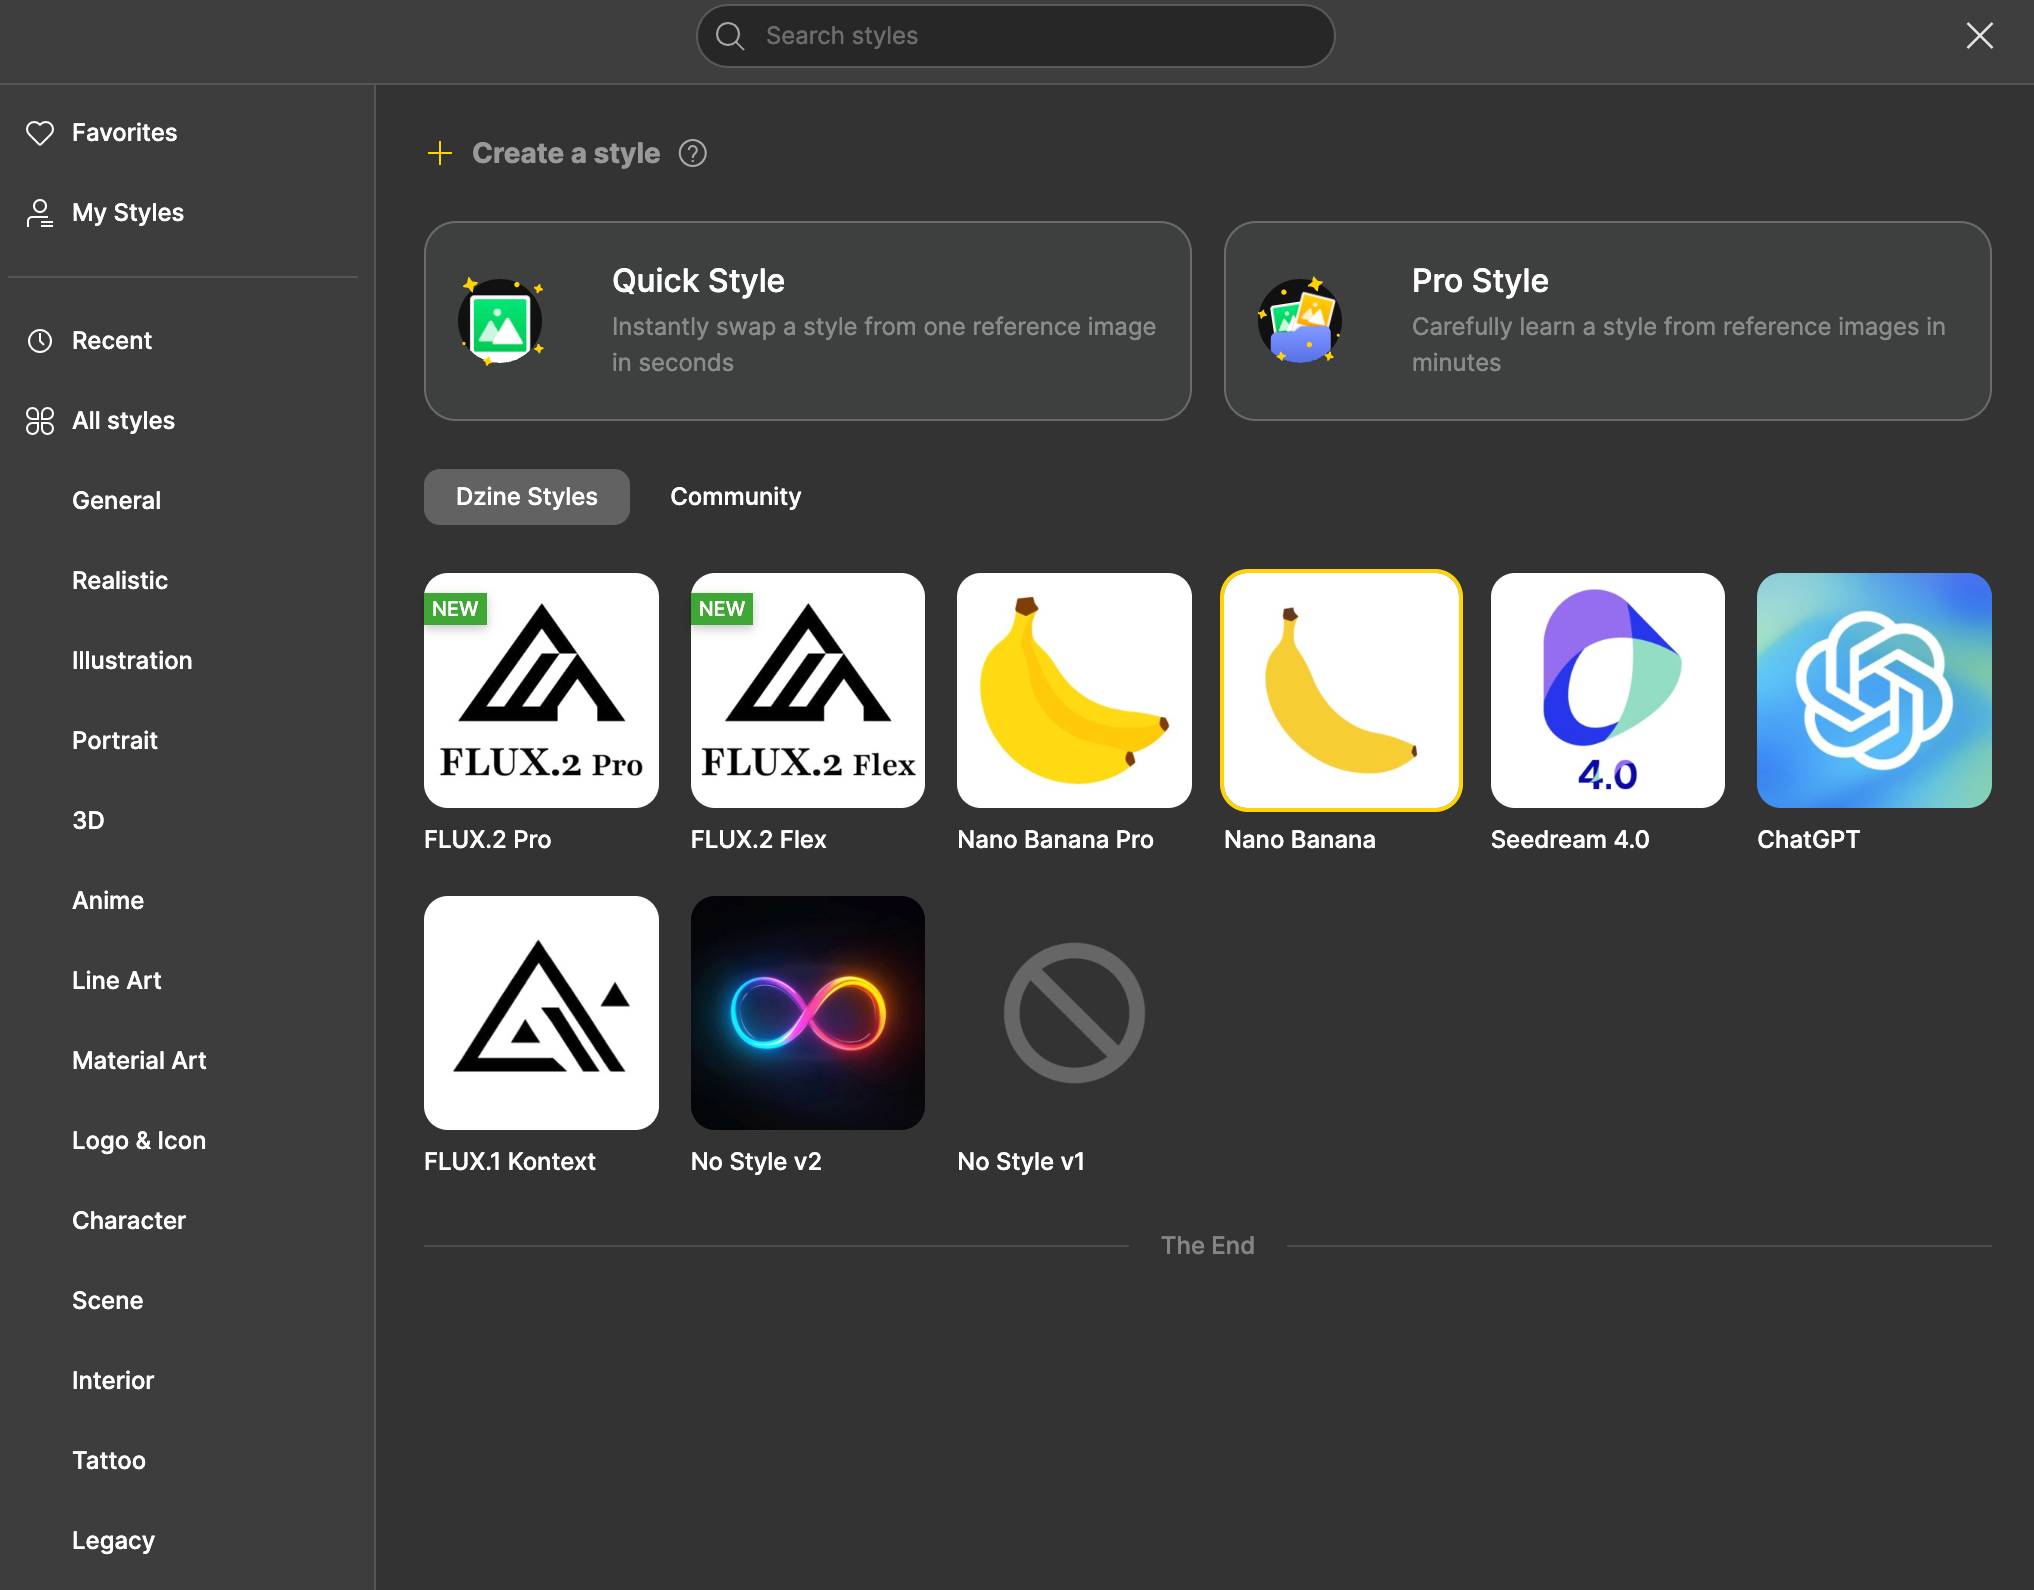The image size is (2034, 1590).
Task: Select the Dzine Styles tab
Action: [526, 497]
